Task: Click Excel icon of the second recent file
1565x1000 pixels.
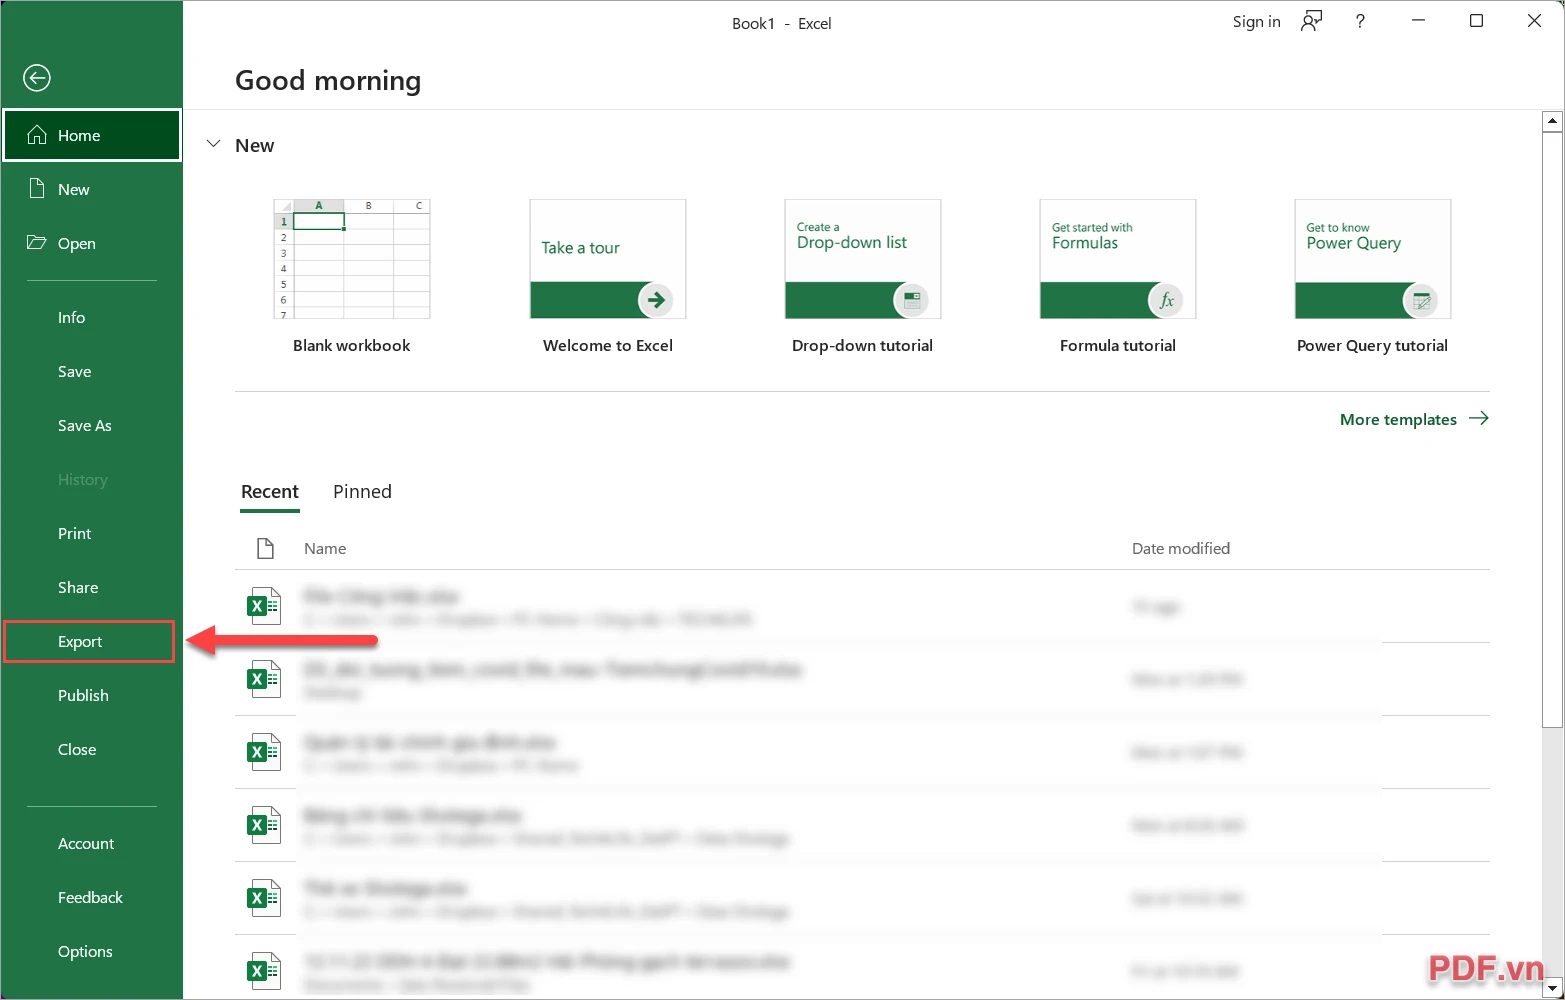Action: click(264, 679)
